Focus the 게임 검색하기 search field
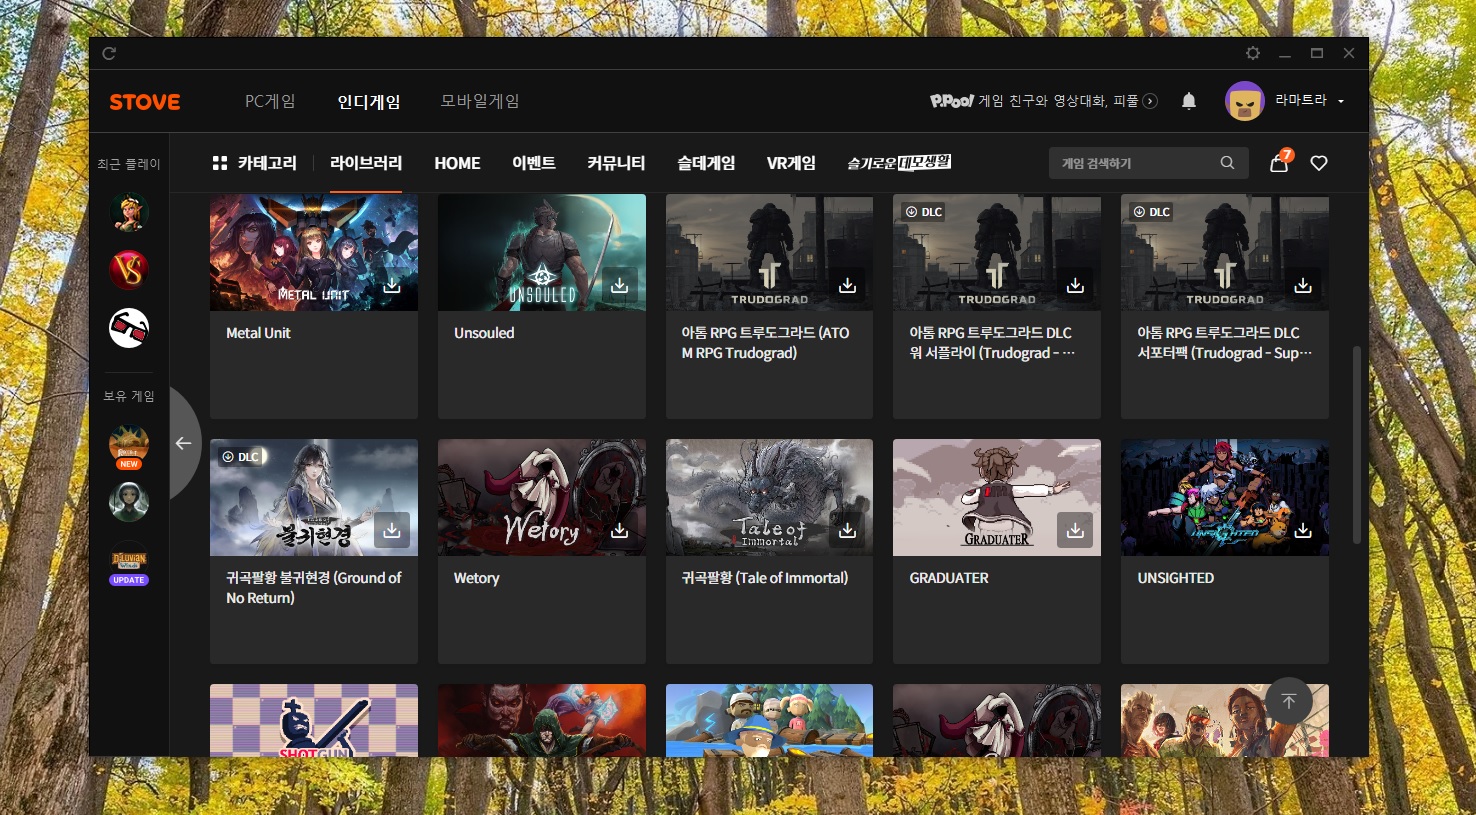 click(x=1149, y=163)
